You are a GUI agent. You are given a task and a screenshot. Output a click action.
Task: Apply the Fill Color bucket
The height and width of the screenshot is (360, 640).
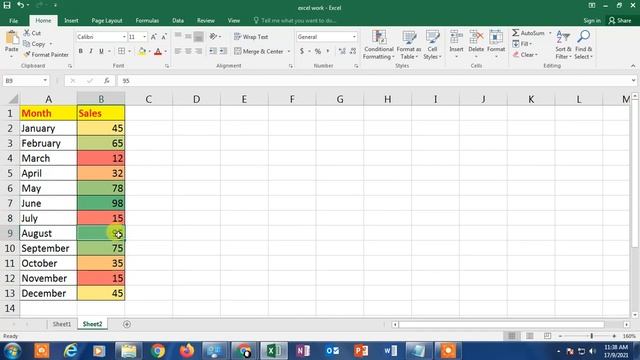pos(142,51)
